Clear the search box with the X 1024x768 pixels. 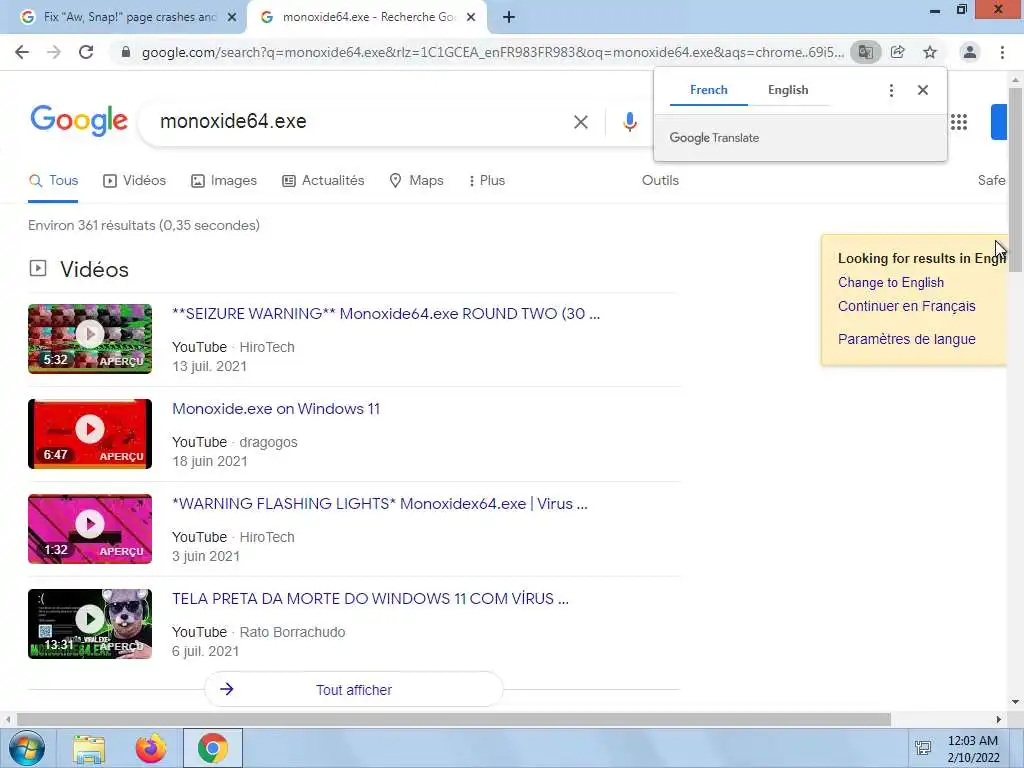coord(581,122)
